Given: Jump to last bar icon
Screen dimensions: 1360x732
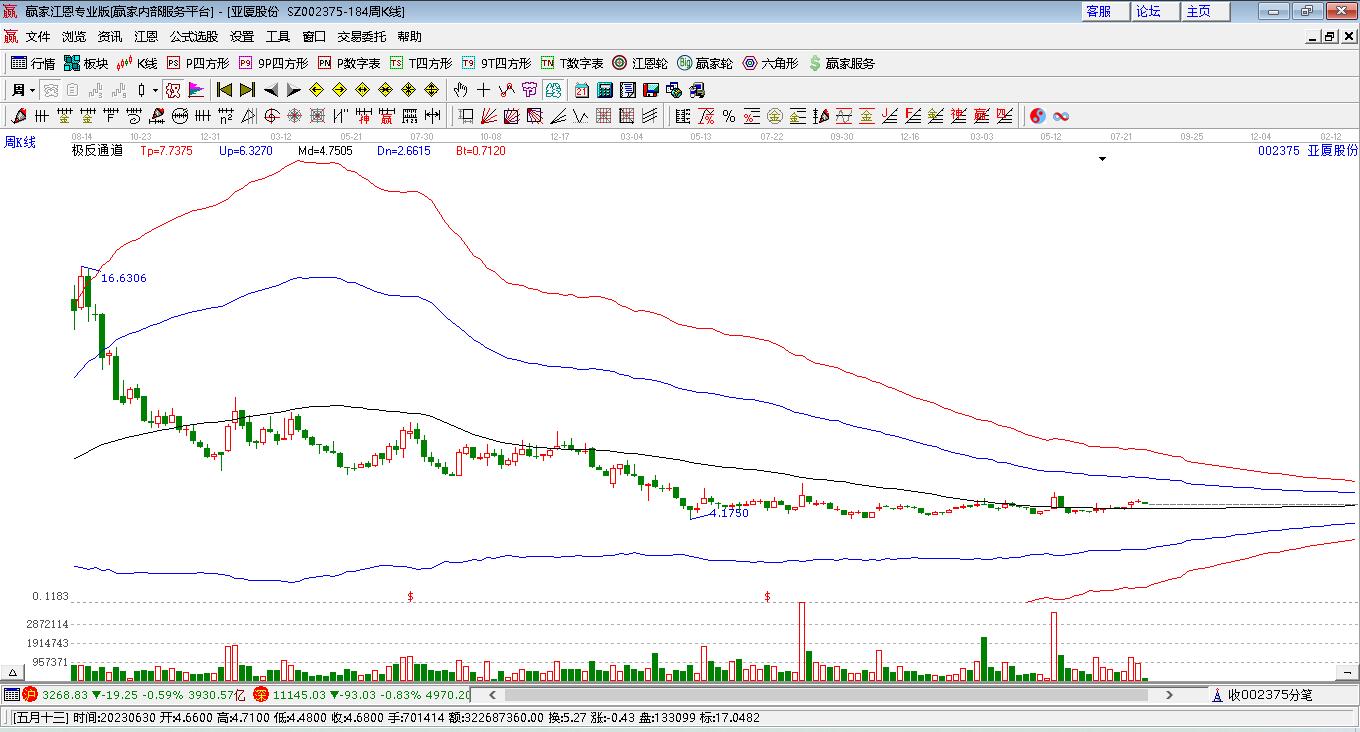Looking at the screenshot, I should 247,90.
